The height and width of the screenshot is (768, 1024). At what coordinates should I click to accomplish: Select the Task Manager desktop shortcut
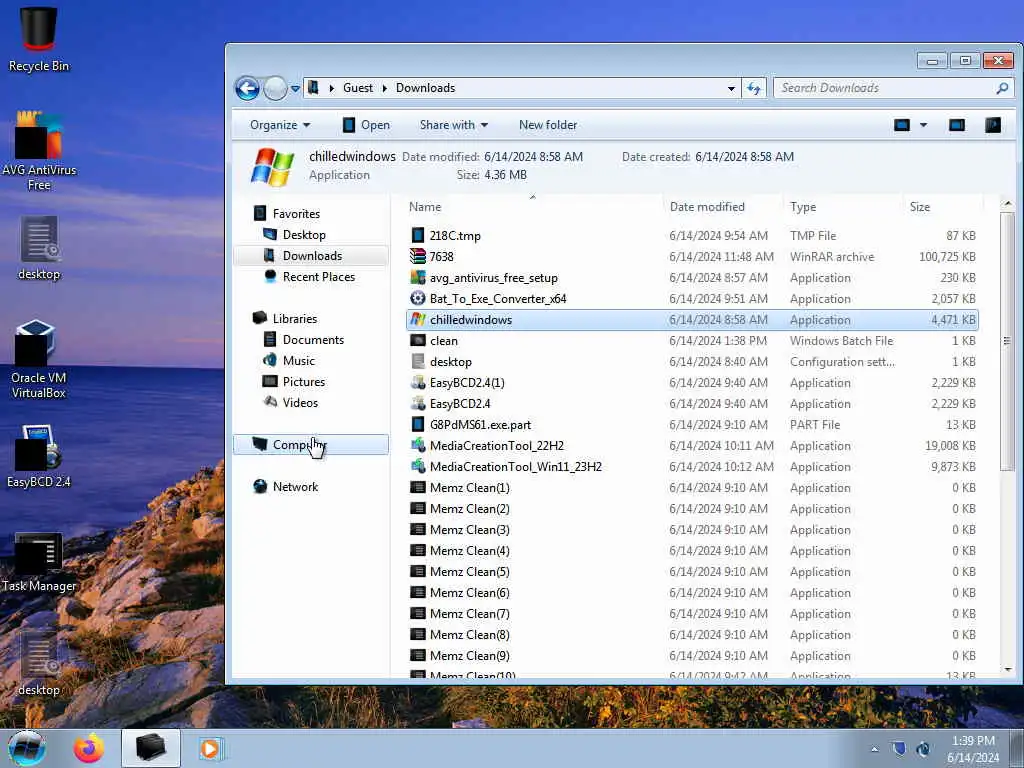point(38,562)
